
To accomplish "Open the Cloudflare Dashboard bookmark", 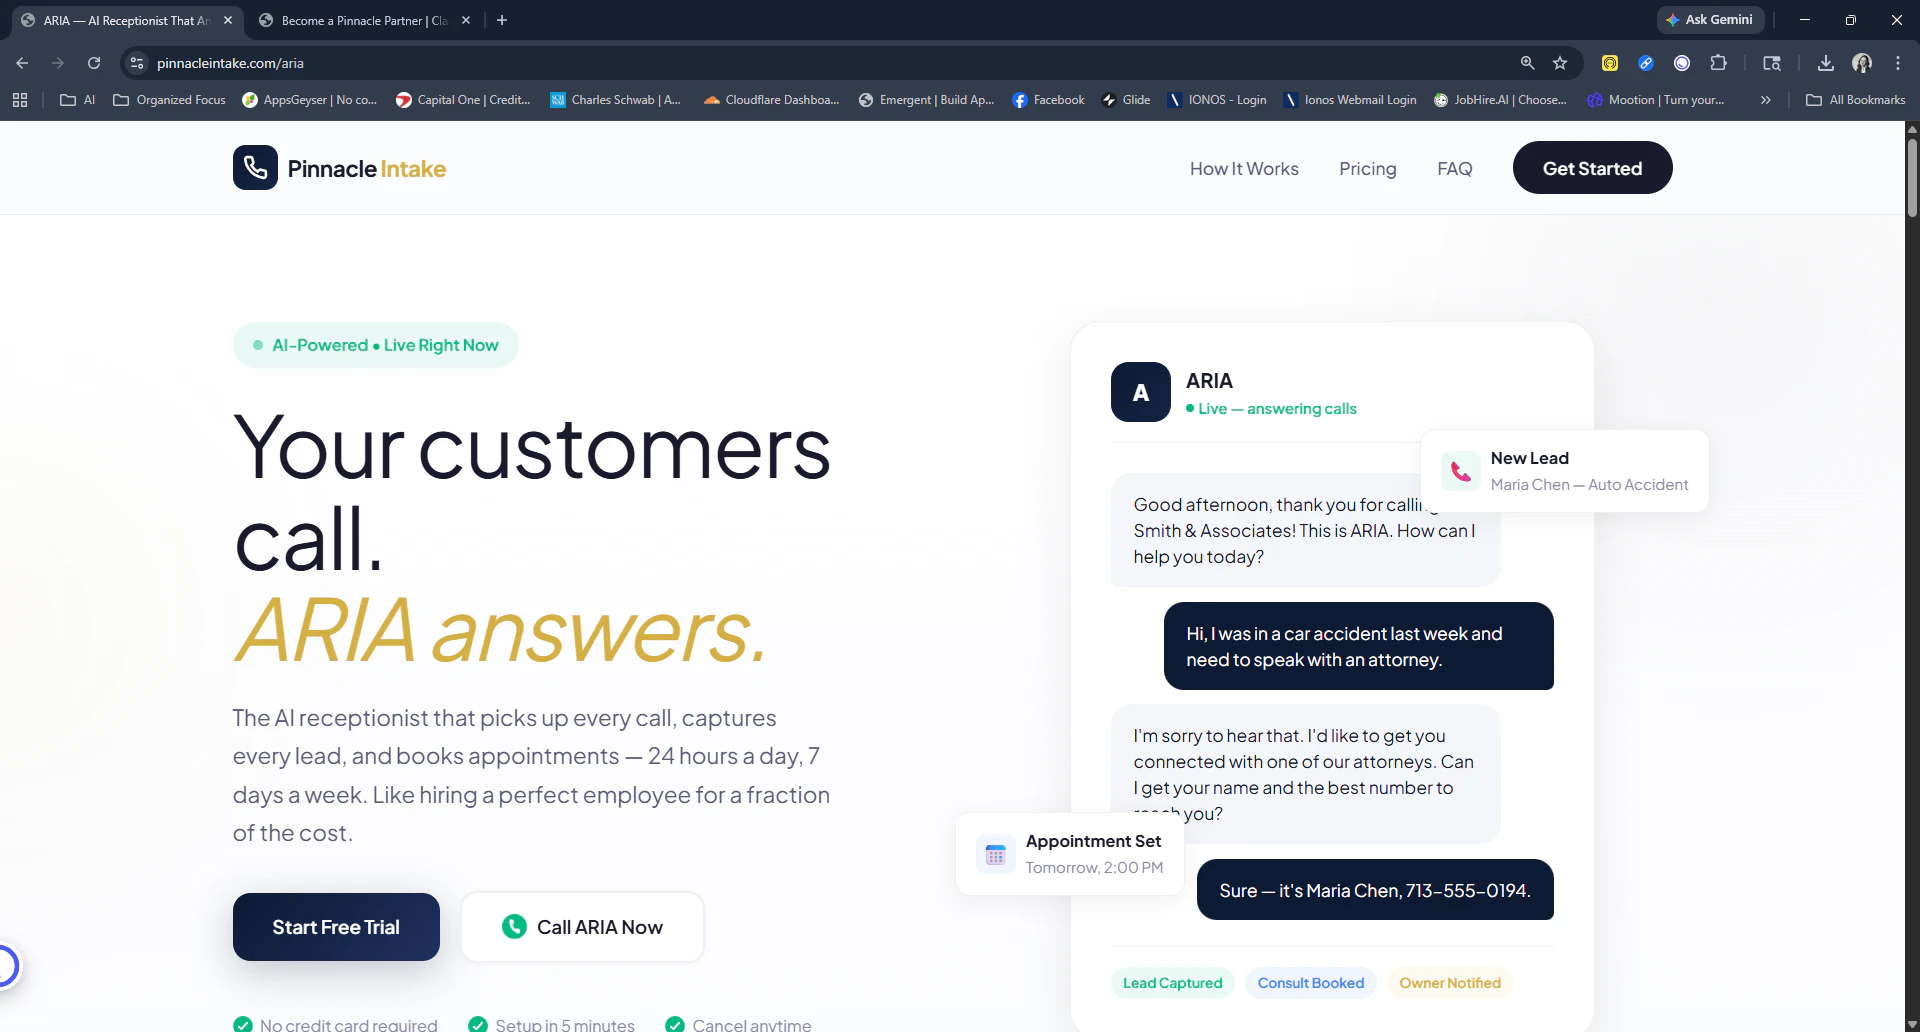I will 771,100.
